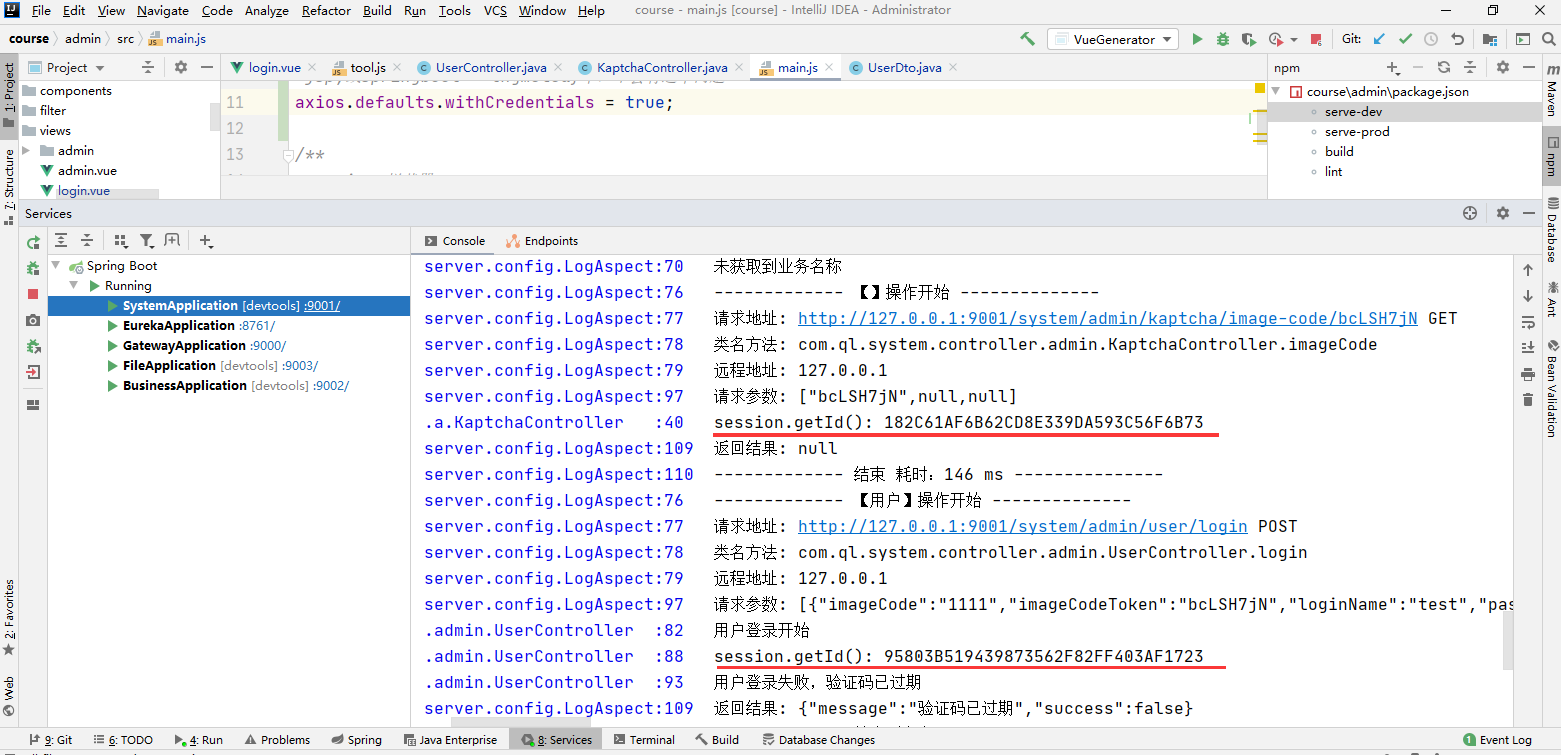This screenshot has height=755, width=1561.
Task: Switch to the UserController.java editor tab
Action: pyautogui.click(x=491, y=67)
